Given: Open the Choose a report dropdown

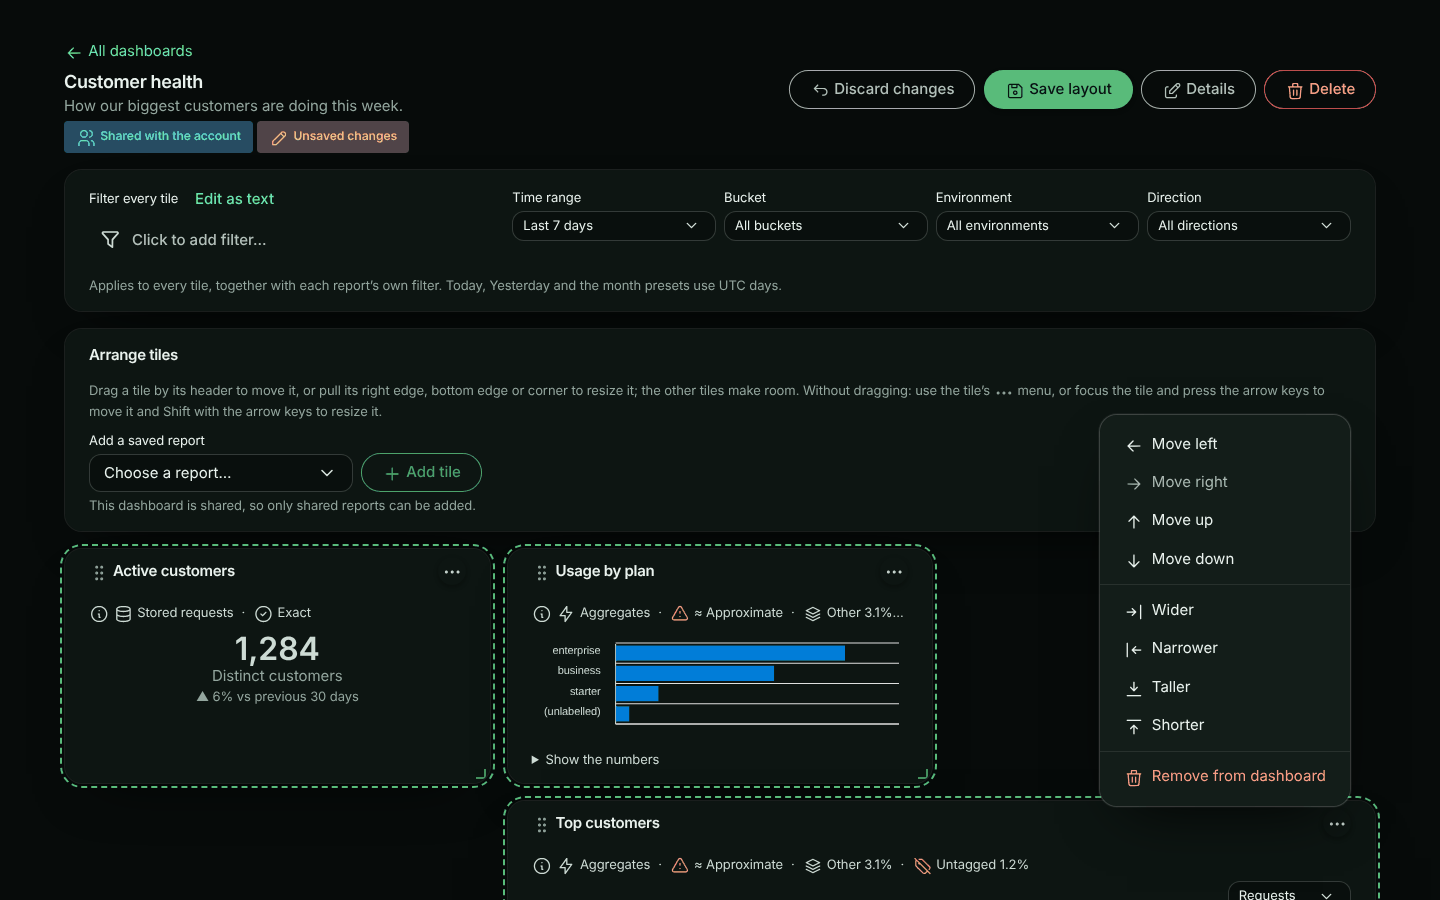Looking at the screenshot, I should click(x=221, y=473).
